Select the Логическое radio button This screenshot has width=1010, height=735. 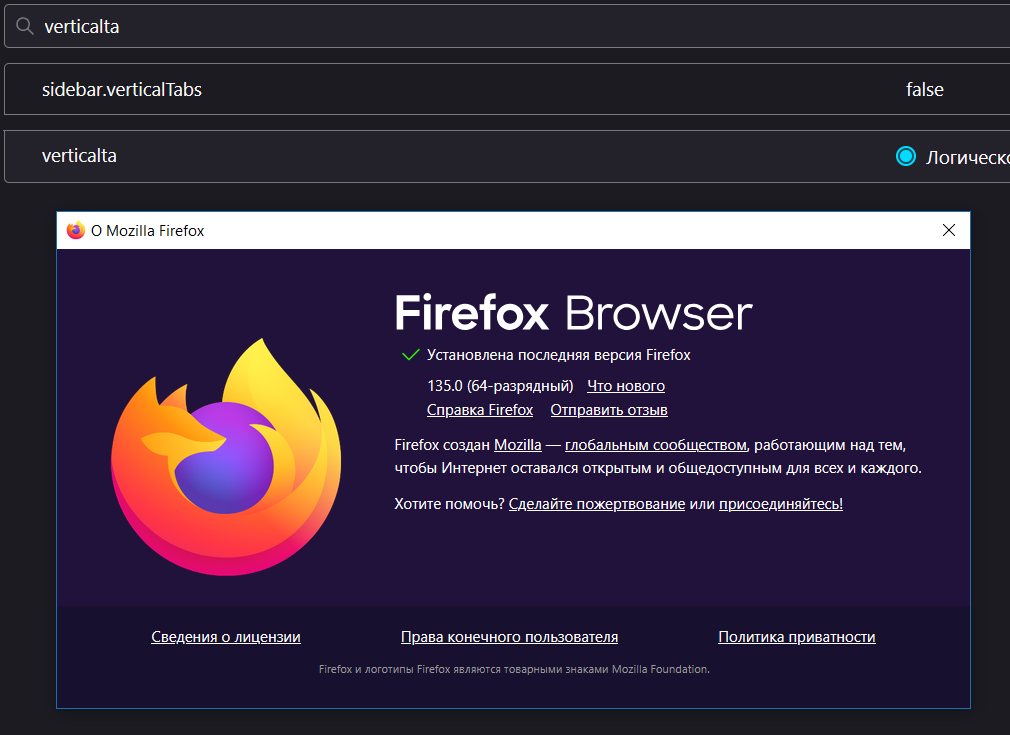pos(906,157)
